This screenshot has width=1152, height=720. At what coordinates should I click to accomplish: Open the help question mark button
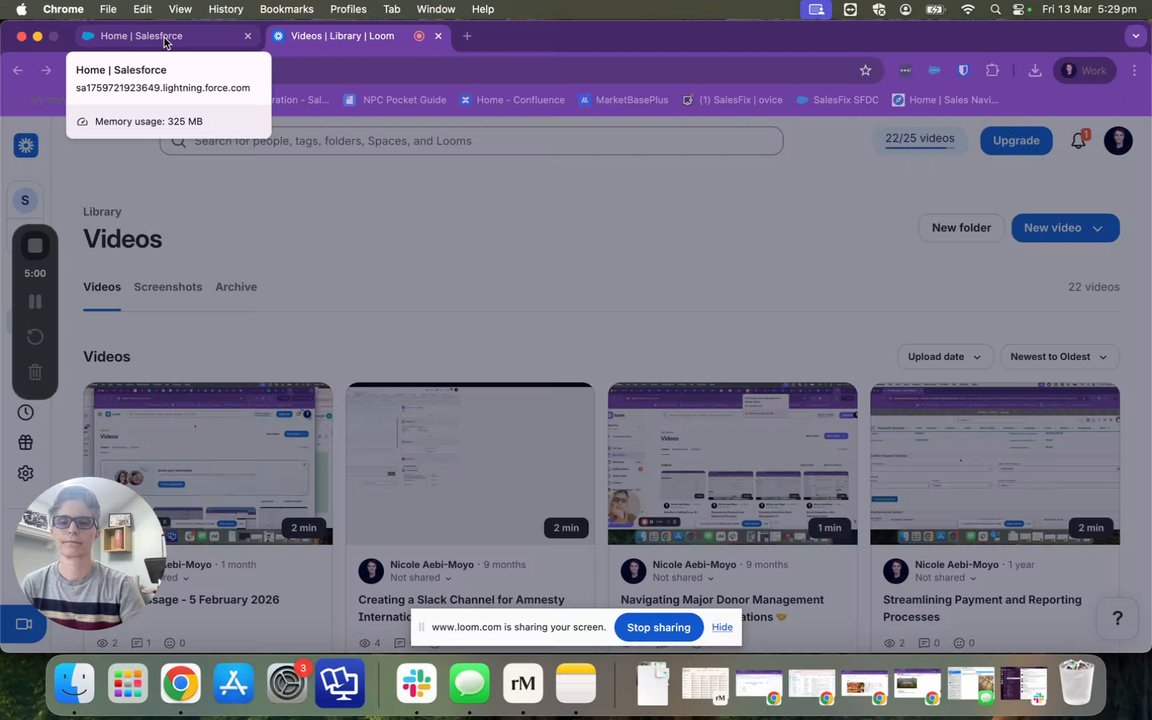[1117, 618]
